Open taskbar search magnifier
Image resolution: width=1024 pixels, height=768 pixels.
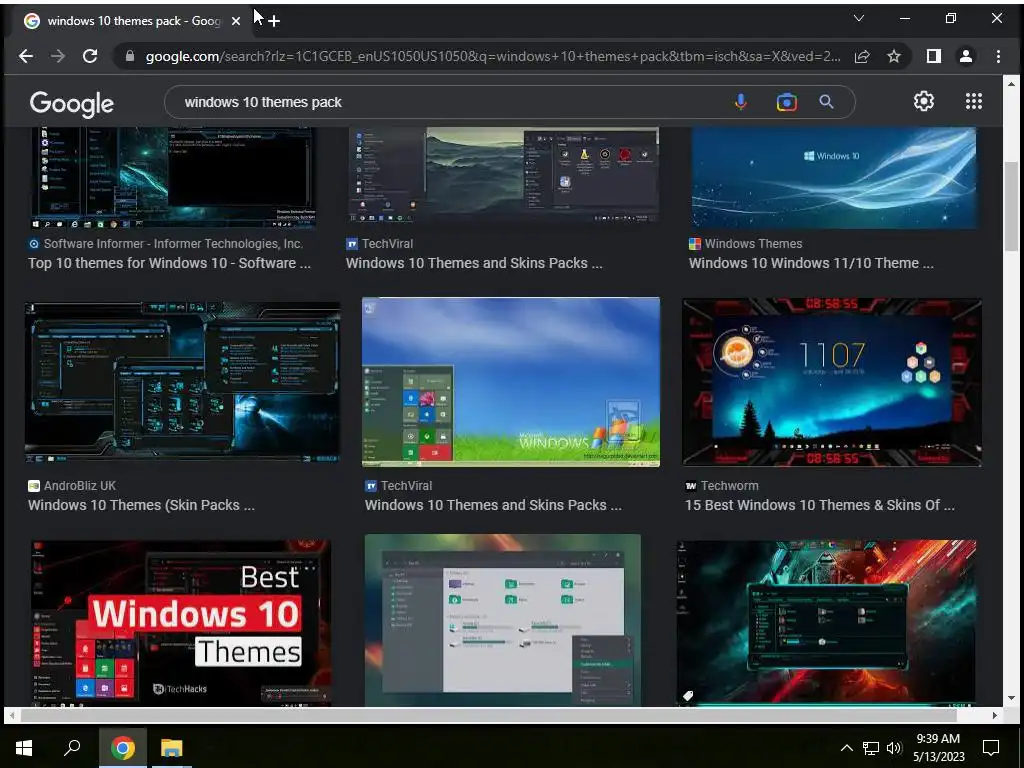click(72, 748)
